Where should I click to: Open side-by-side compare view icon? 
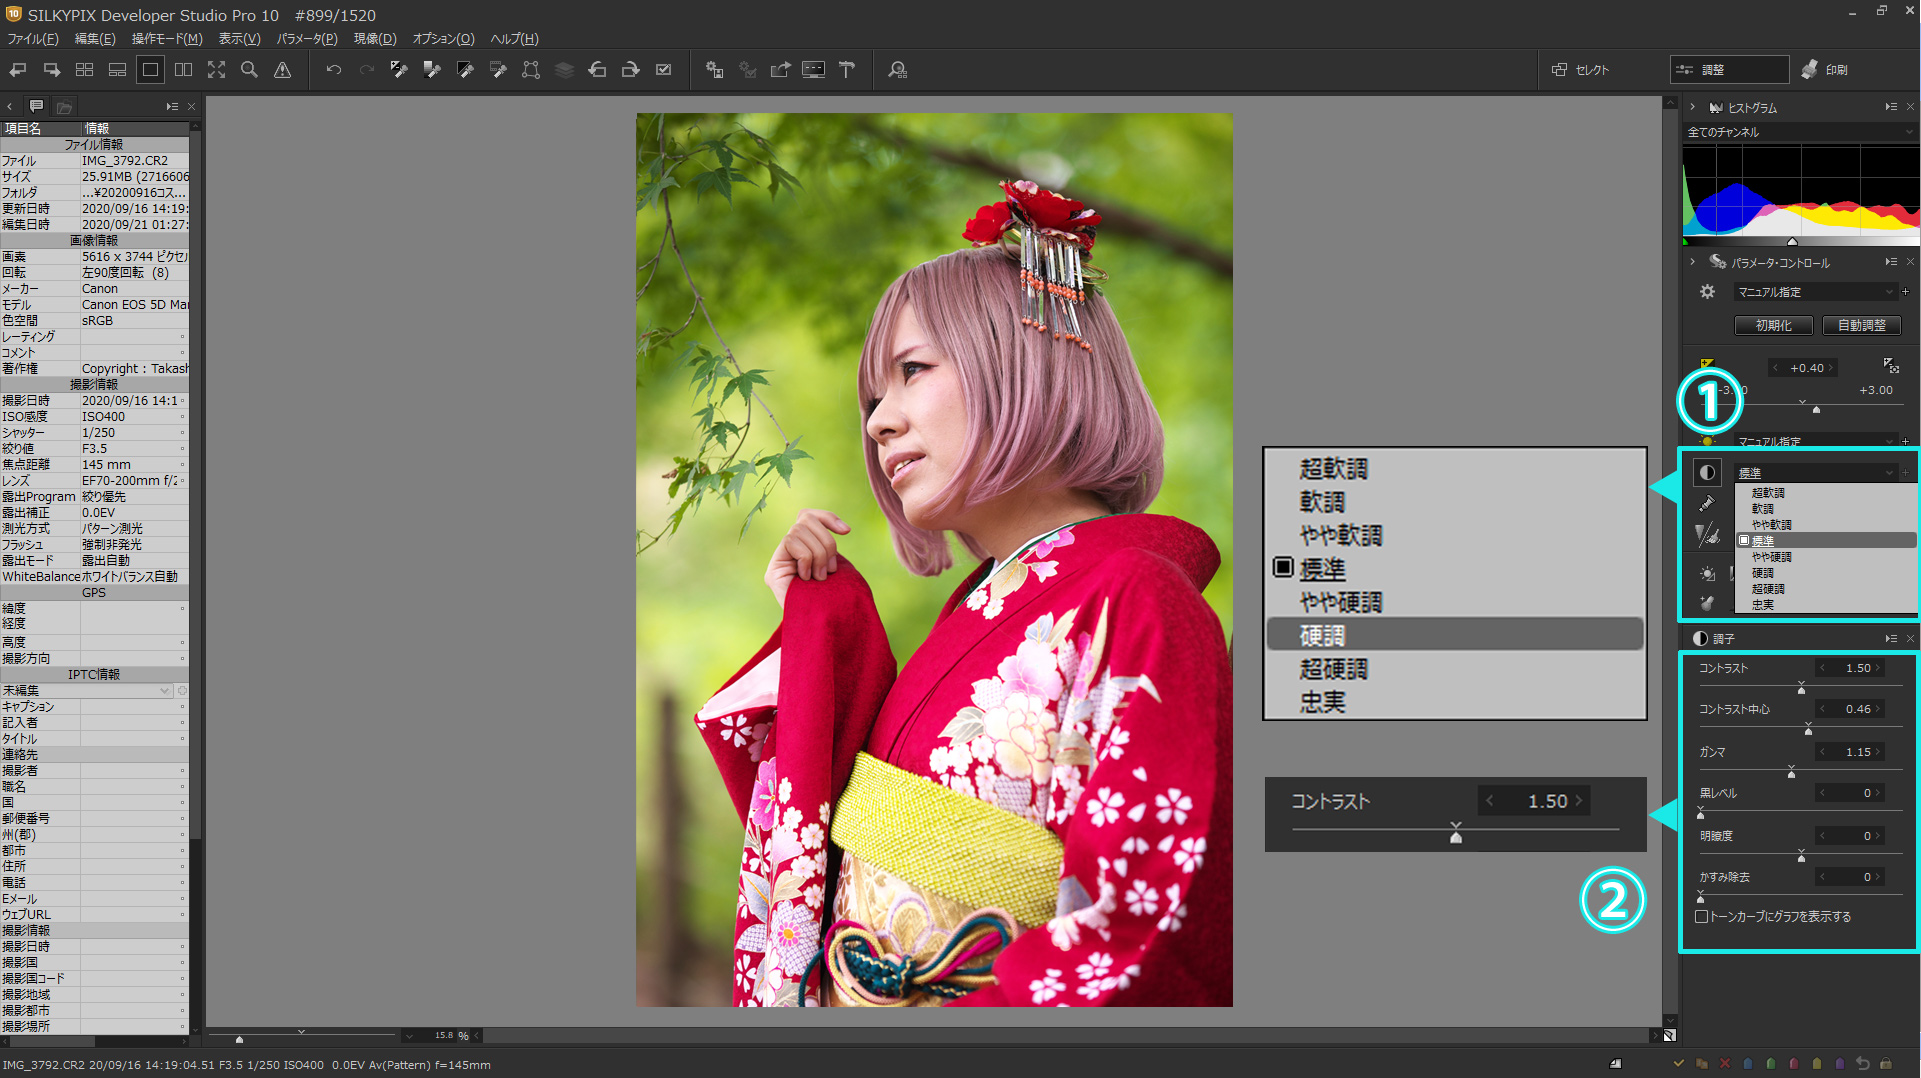click(183, 70)
